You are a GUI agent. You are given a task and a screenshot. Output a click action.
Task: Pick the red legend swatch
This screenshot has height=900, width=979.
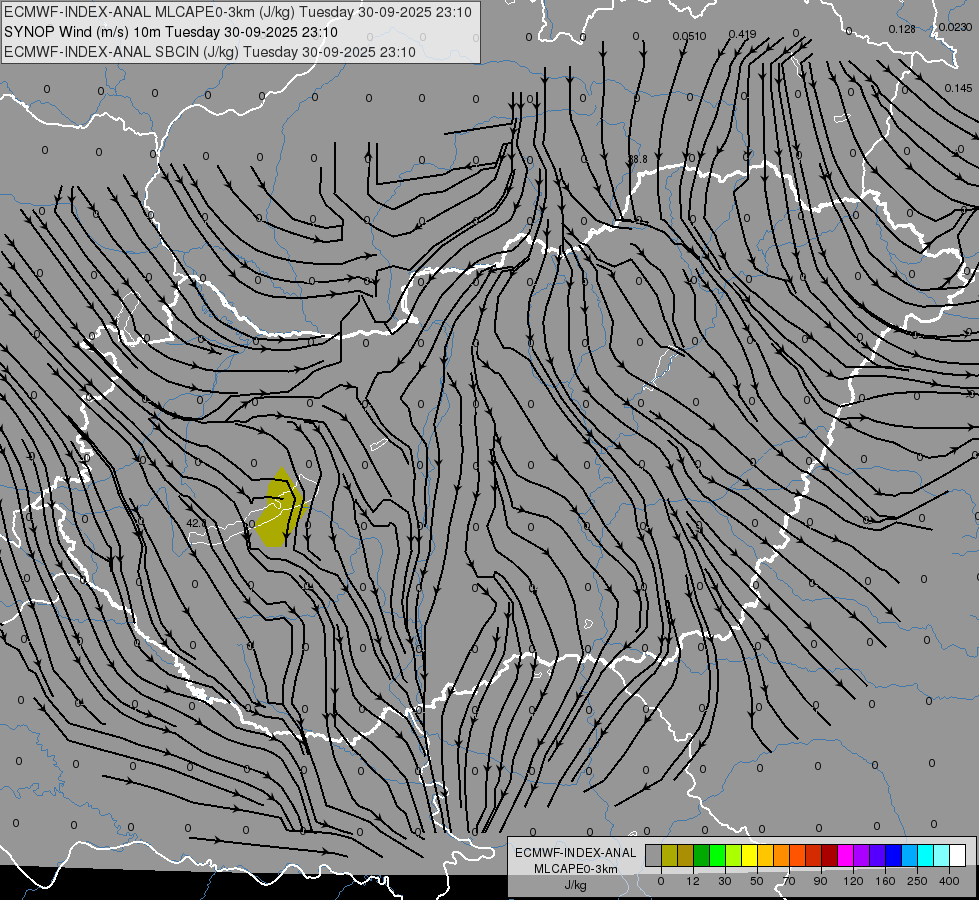point(814,855)
